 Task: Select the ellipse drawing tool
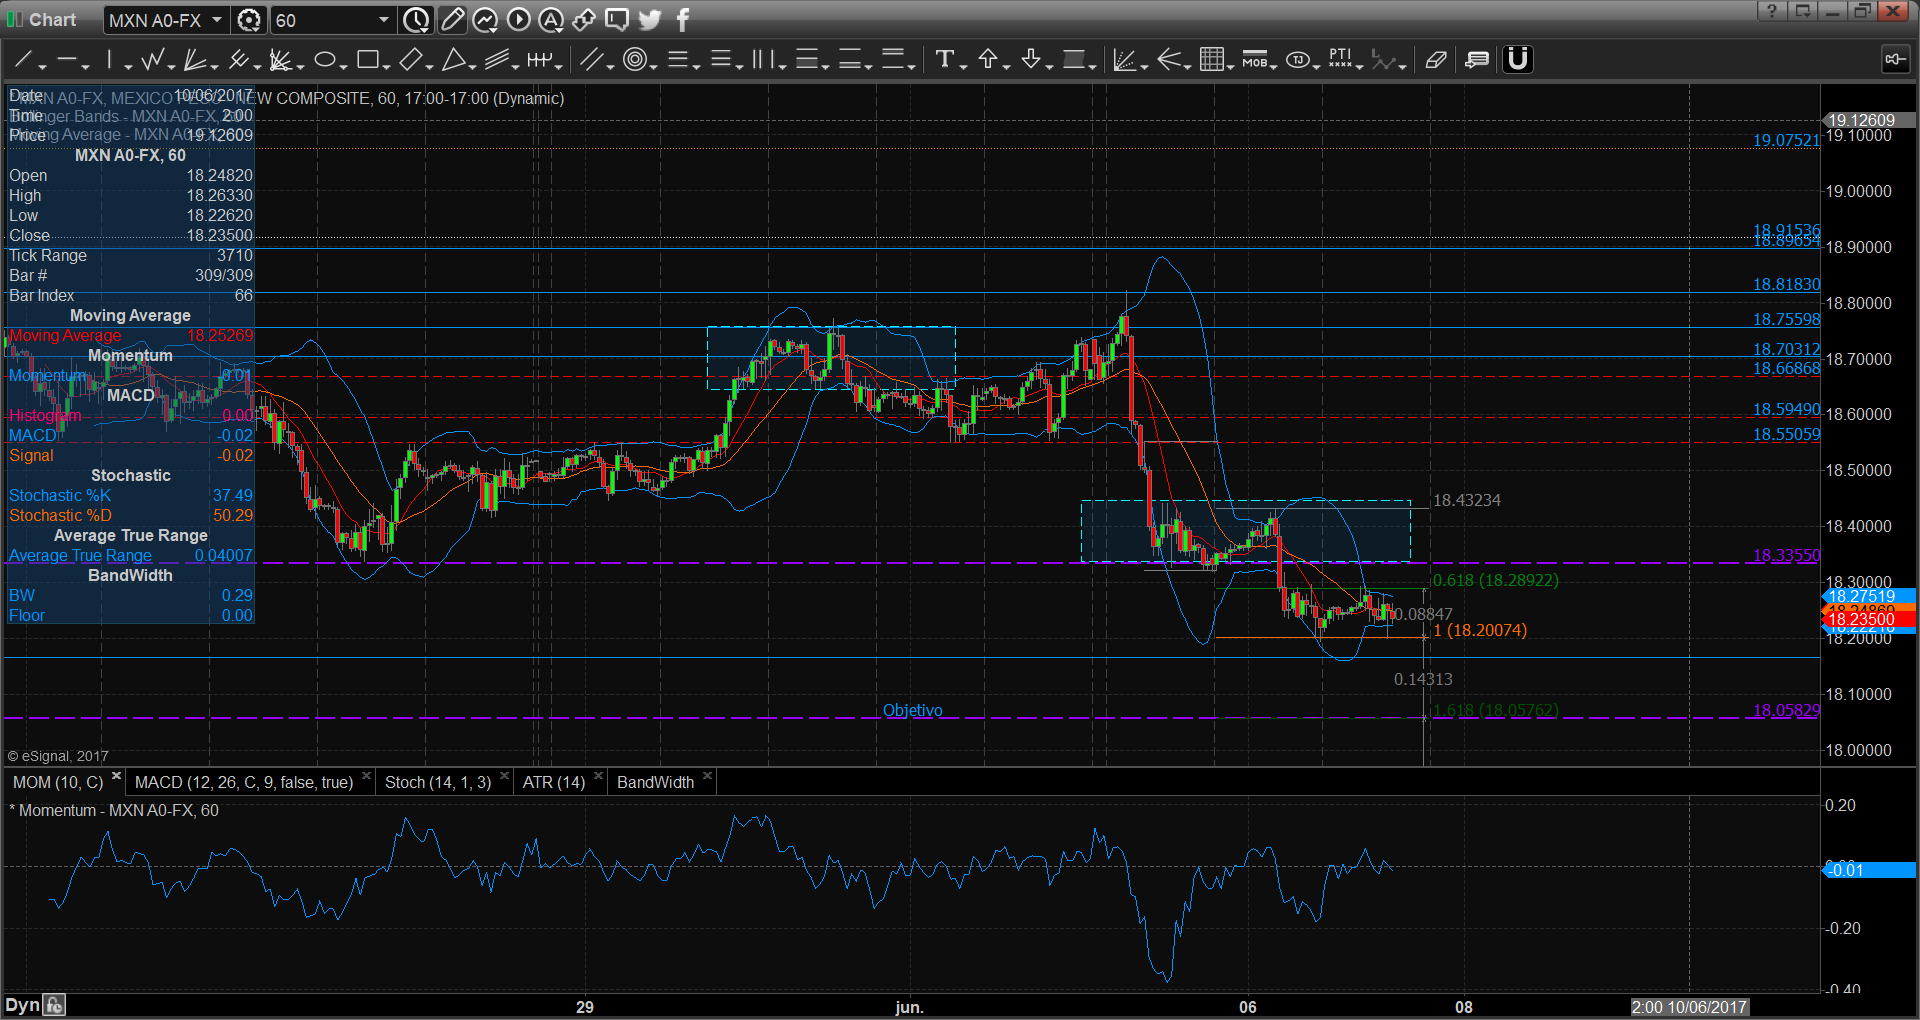tap(324, 60)
